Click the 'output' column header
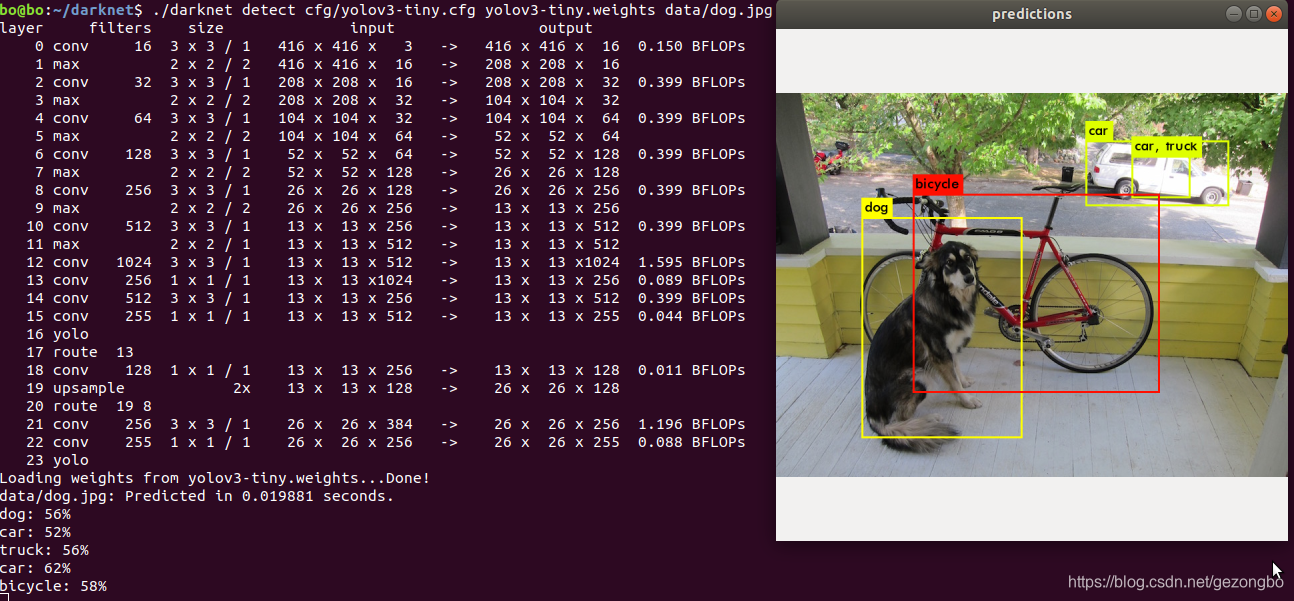1294x601 pixels. click(566, 28)
